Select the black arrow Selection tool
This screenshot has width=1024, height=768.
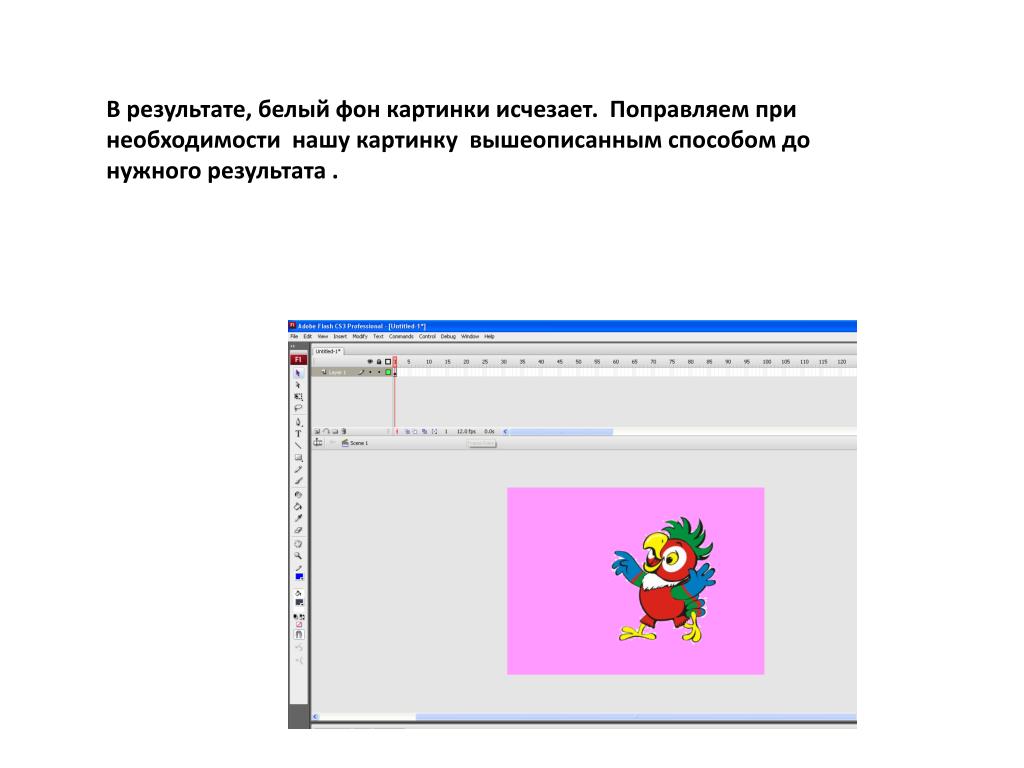tap(298, 373)
